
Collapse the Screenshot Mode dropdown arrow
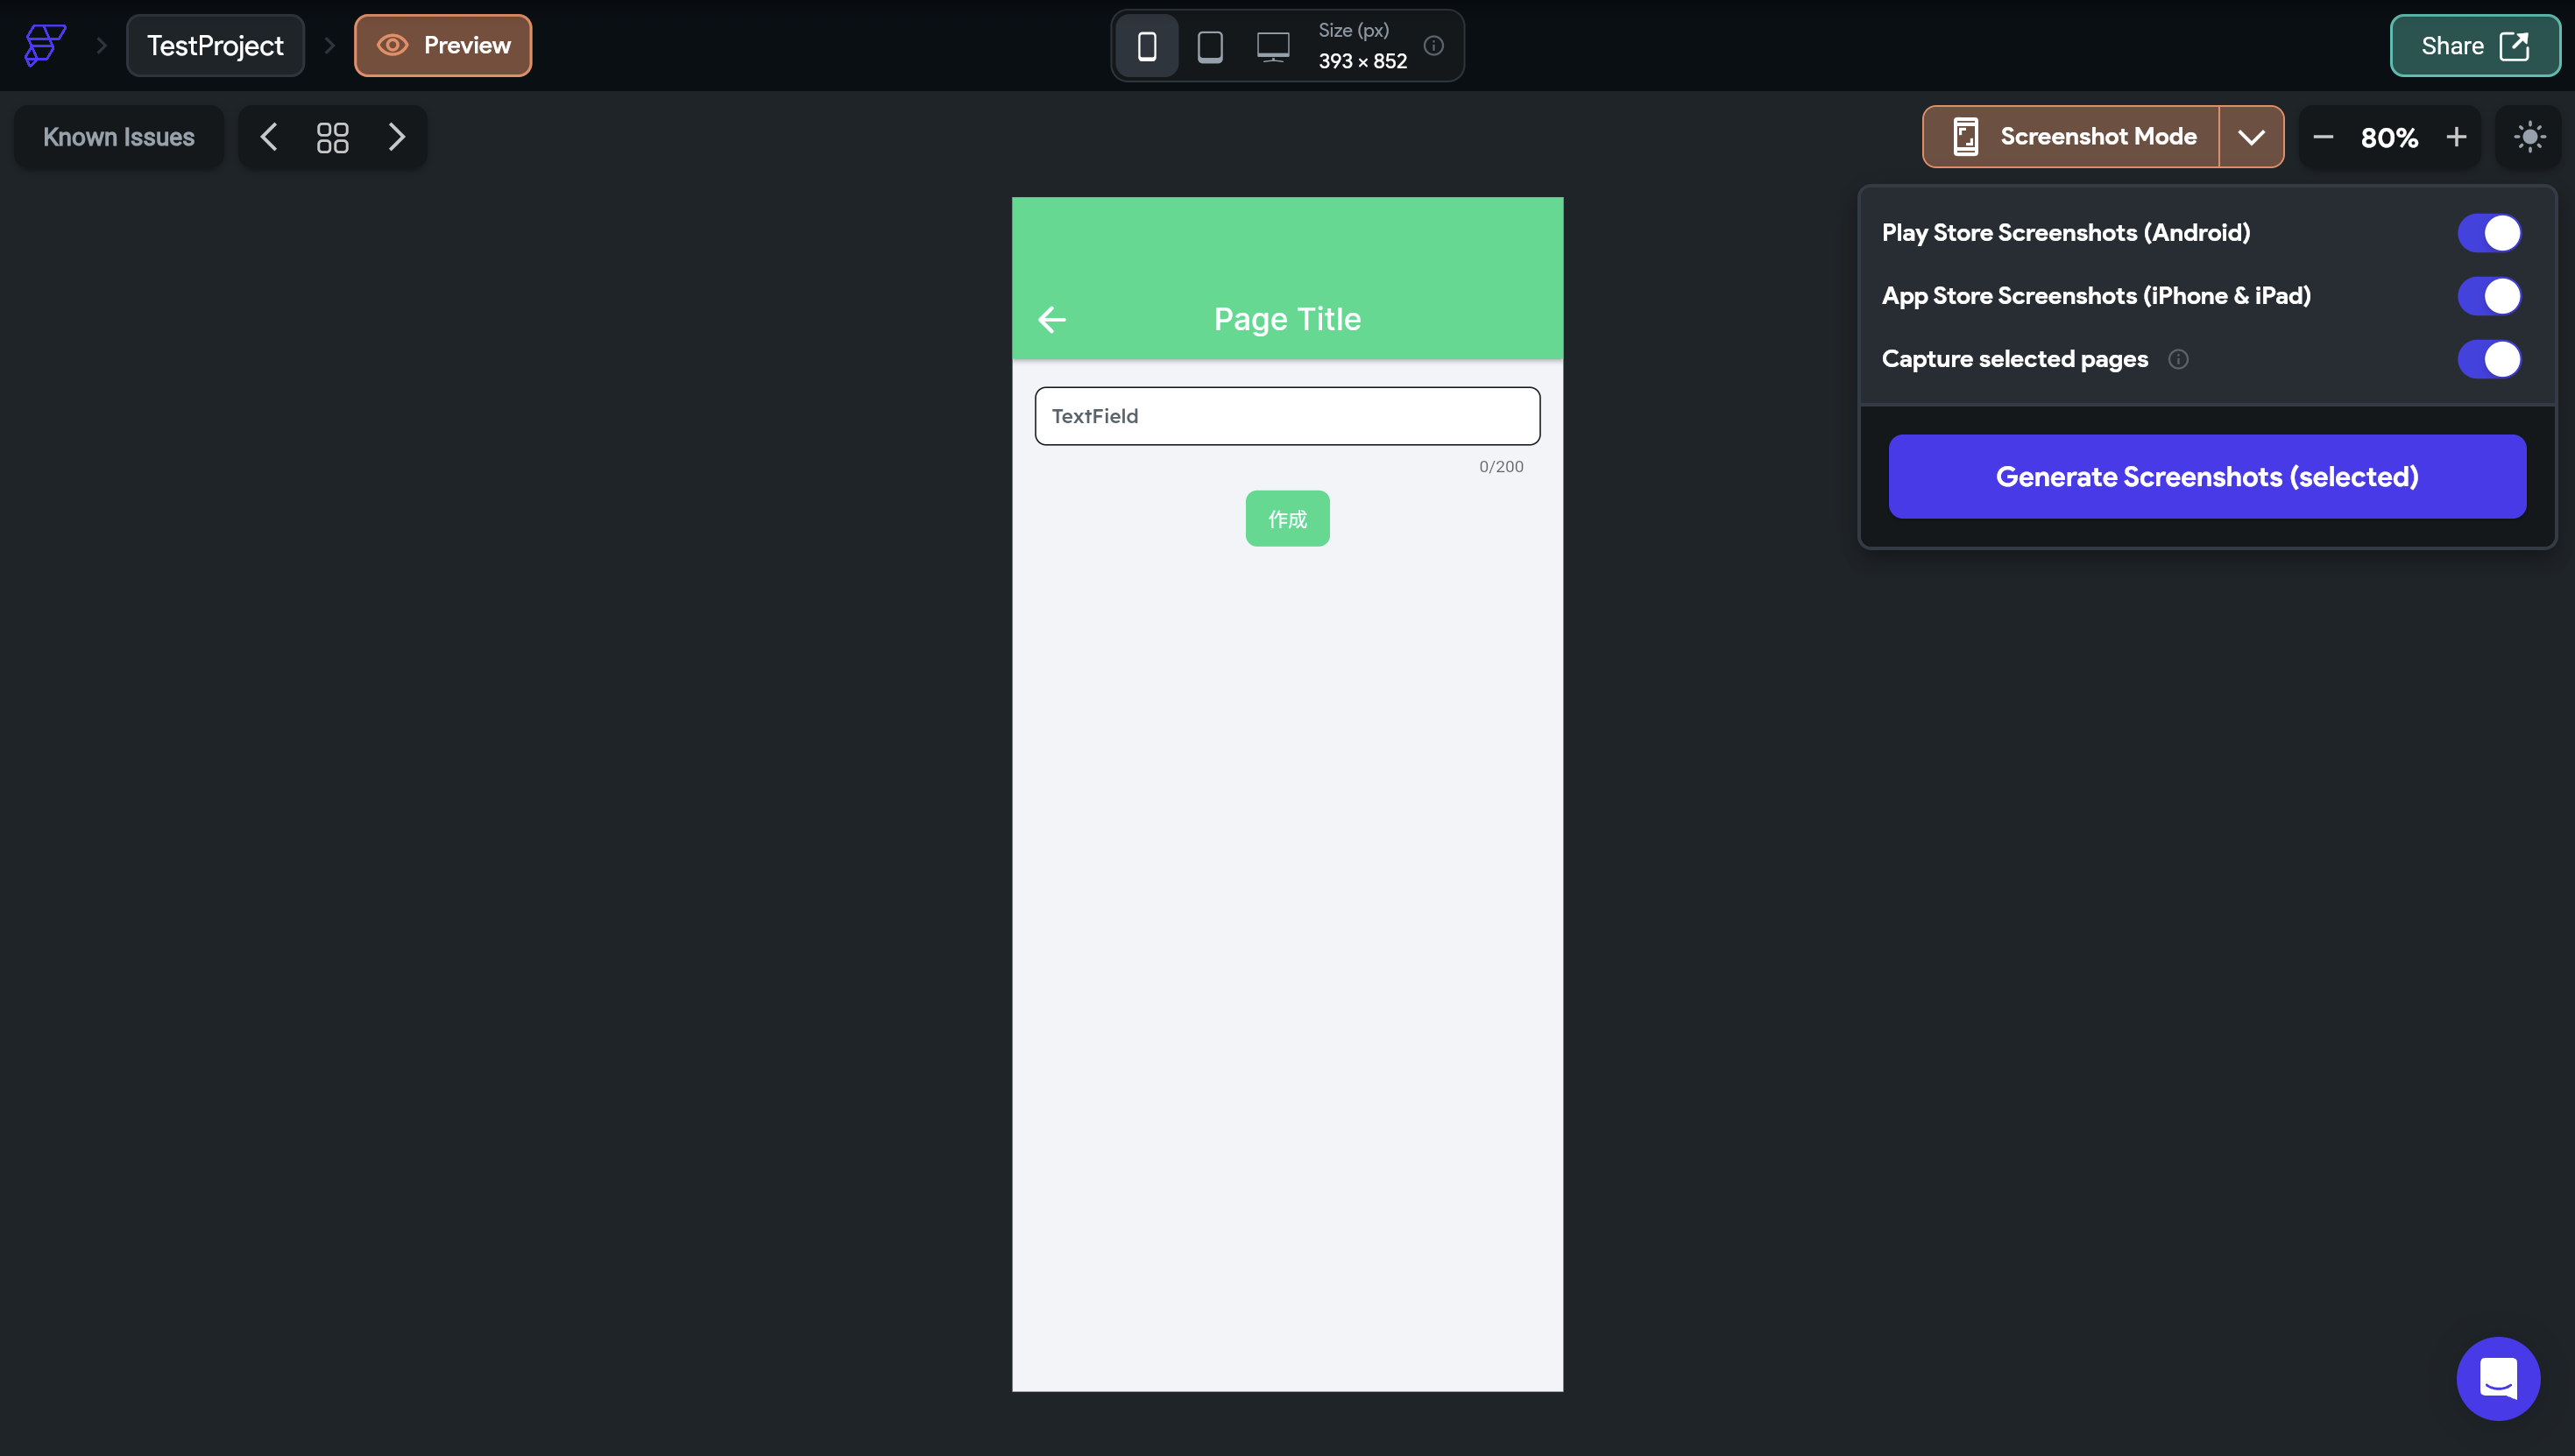(2251, 137)
